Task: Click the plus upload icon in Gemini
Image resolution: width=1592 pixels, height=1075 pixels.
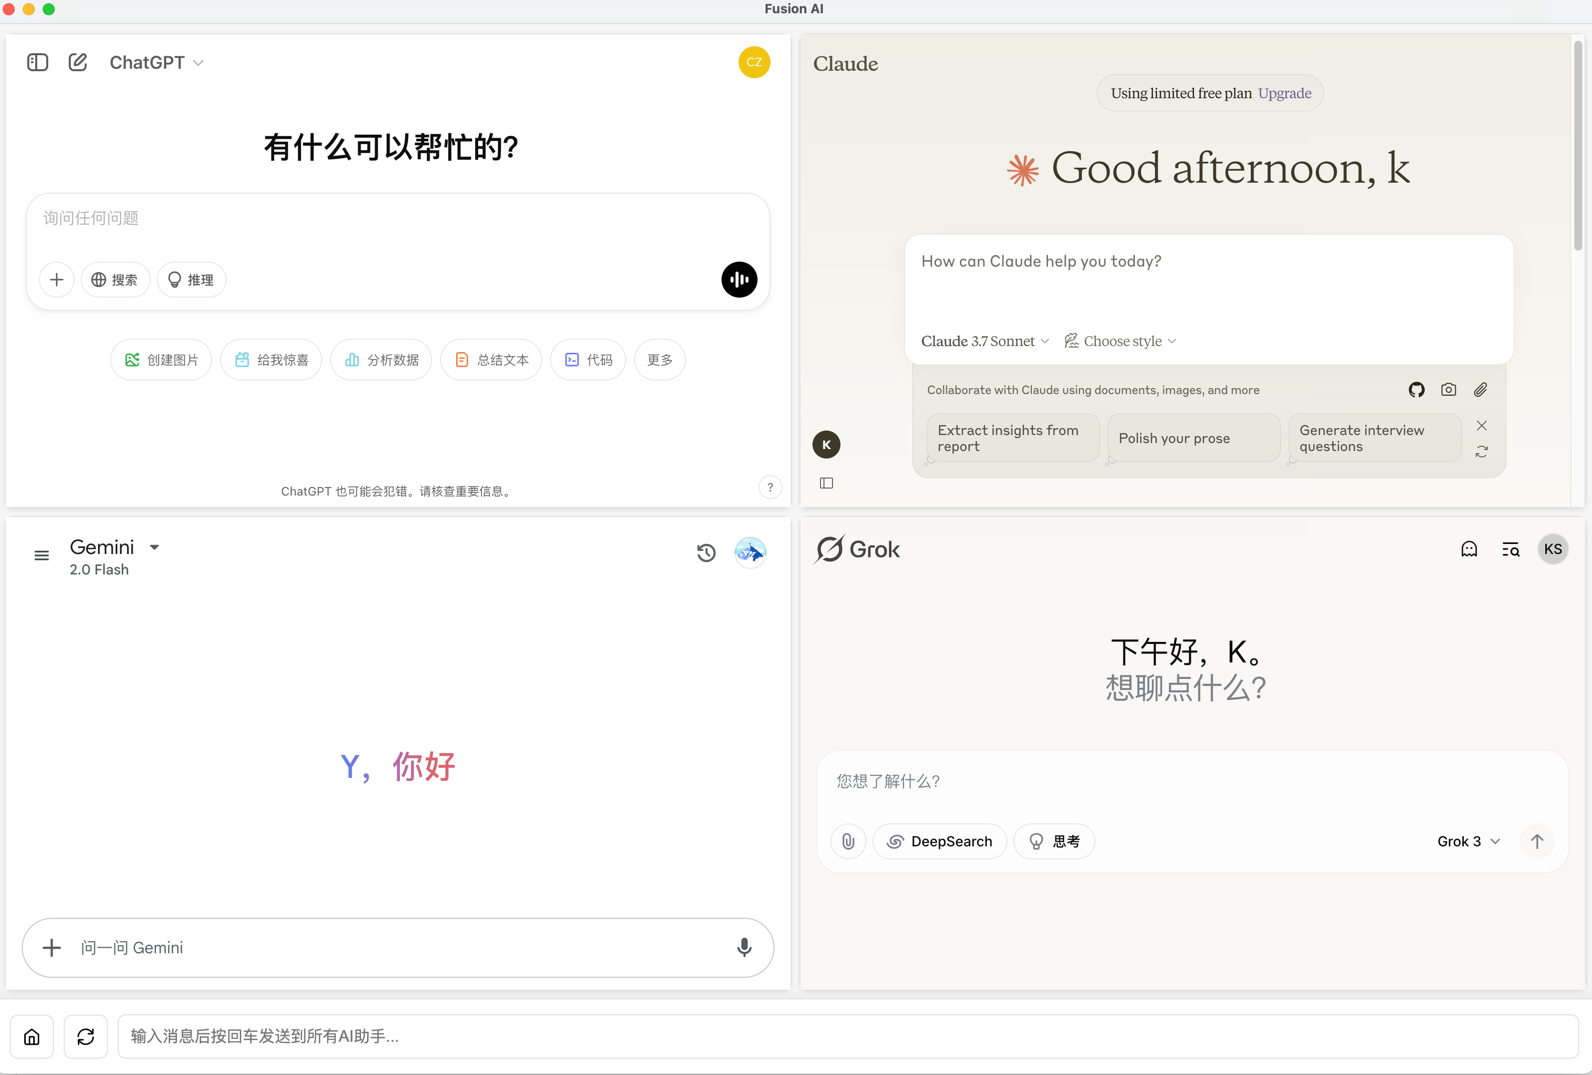Action: point(52,948)
